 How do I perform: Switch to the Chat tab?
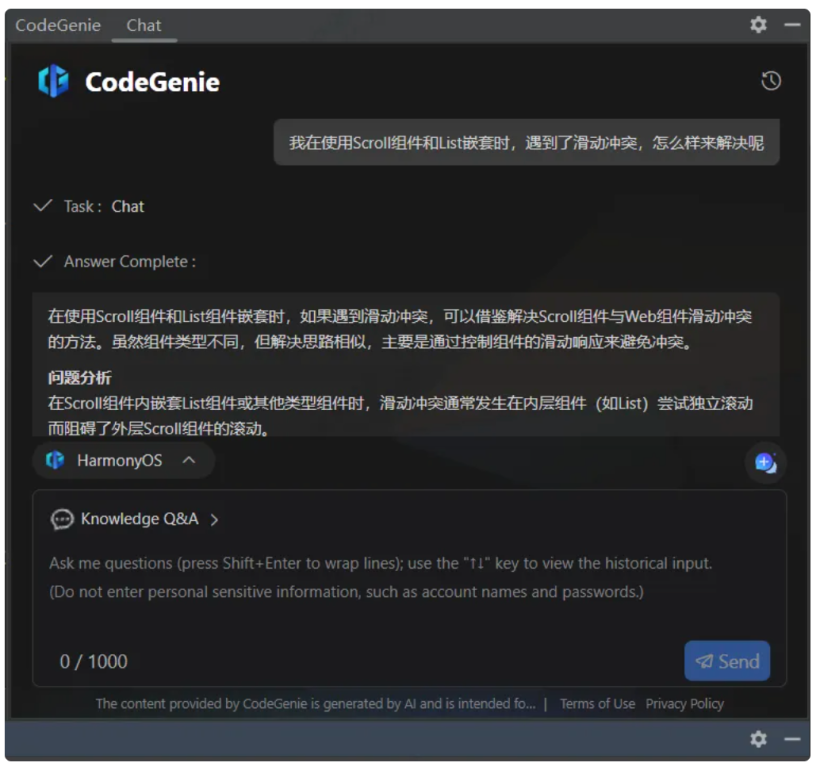[144, 25]
